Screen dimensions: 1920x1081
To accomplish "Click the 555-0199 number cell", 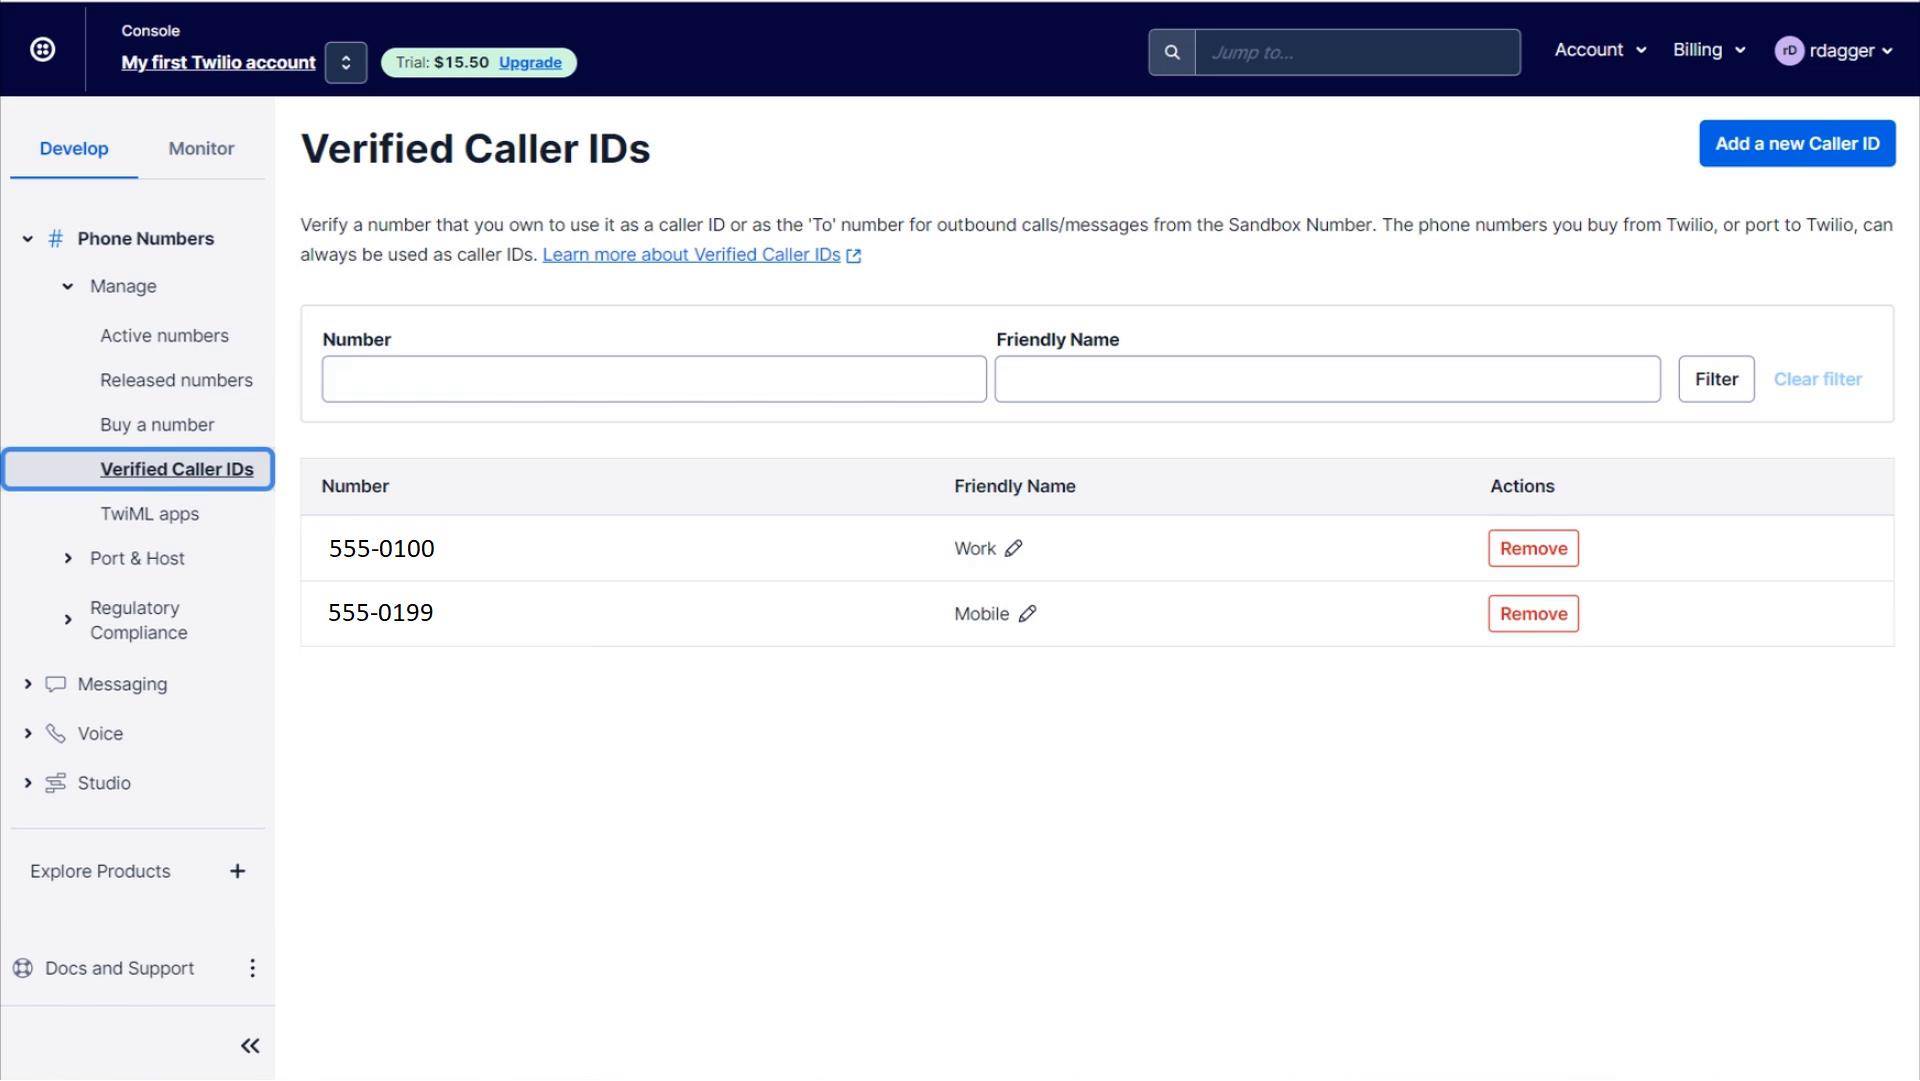I will [380, 613].
